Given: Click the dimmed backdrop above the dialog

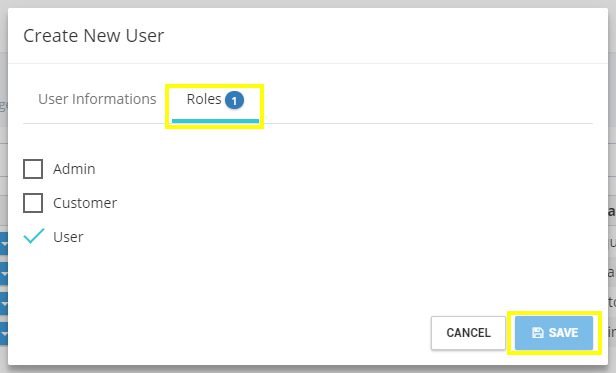Looking at the screenshot, I should click(308, 4).
